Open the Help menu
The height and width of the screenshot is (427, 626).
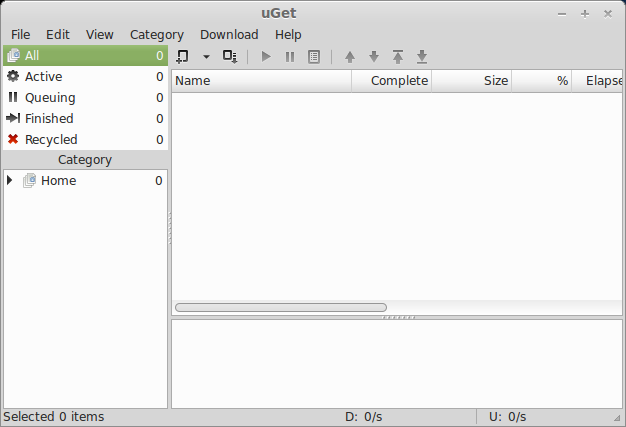click(x=288, y=35)
